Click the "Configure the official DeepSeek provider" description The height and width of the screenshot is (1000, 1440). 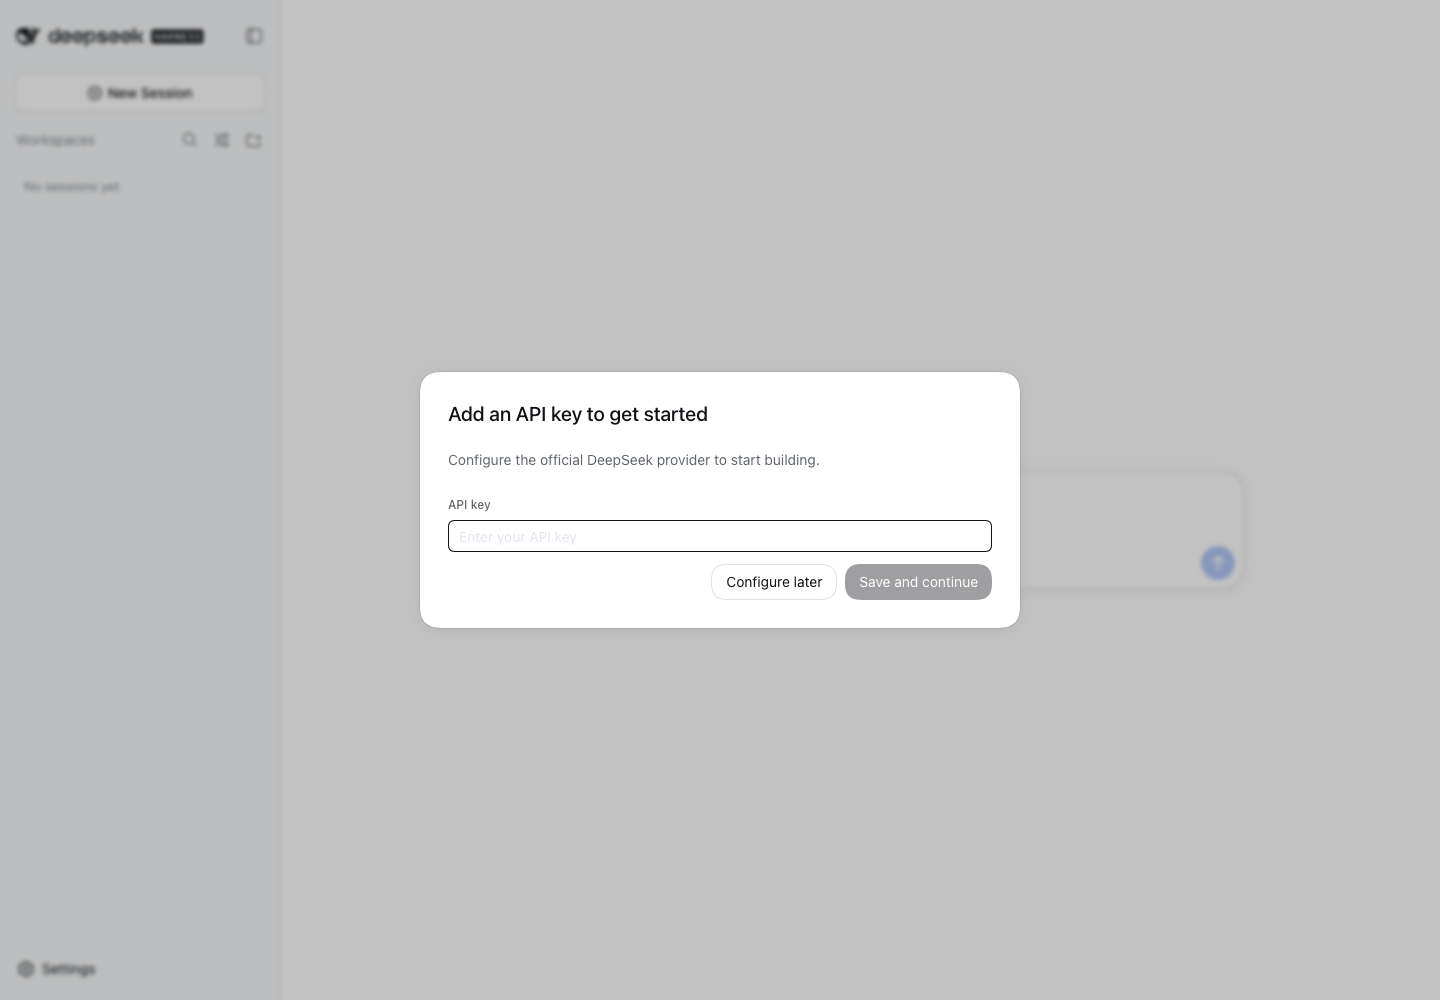tap(634, 460)
